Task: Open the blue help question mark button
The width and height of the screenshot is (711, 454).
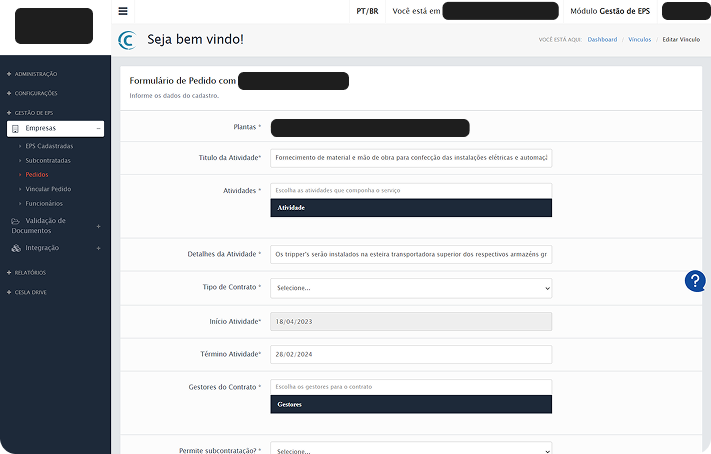Action: coord(695,281)
